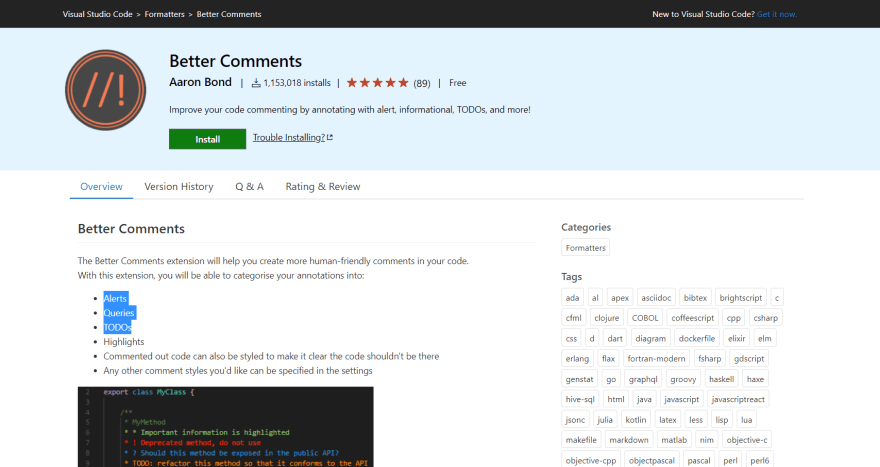Switch to Version History tab

click(178, 186)
